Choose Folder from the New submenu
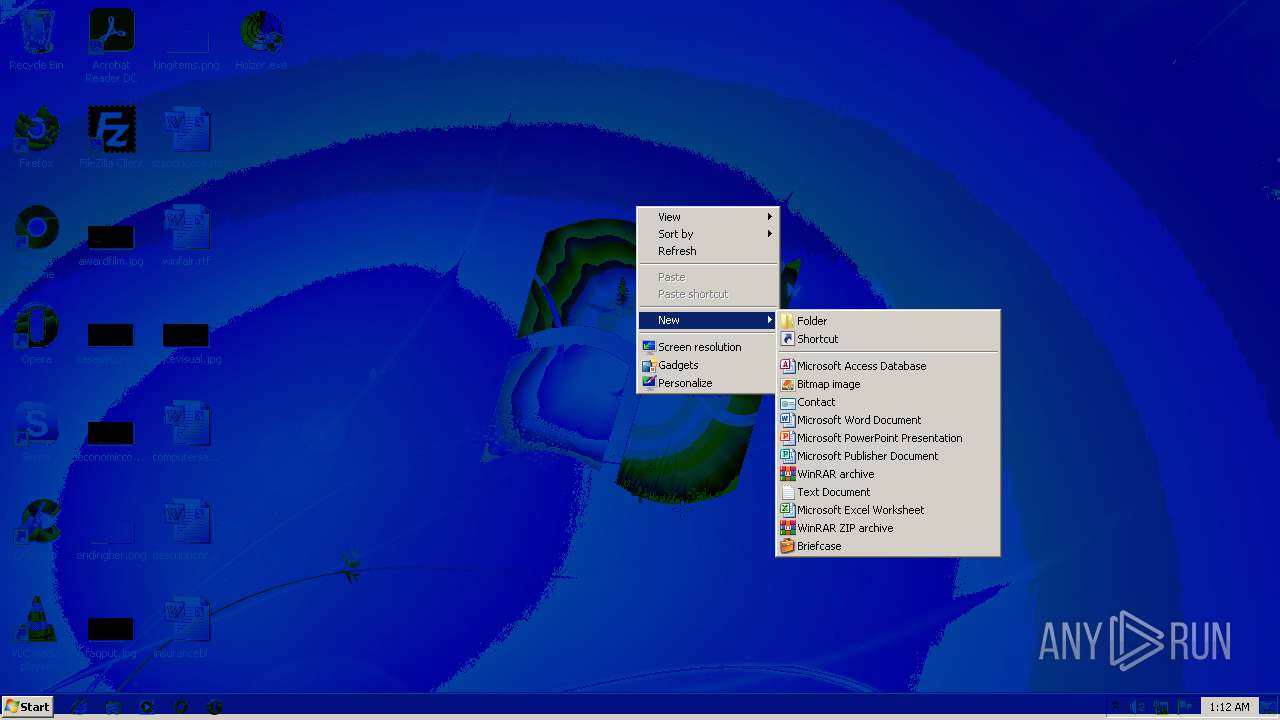The image size is (1280, 720). tap(888, 321)
